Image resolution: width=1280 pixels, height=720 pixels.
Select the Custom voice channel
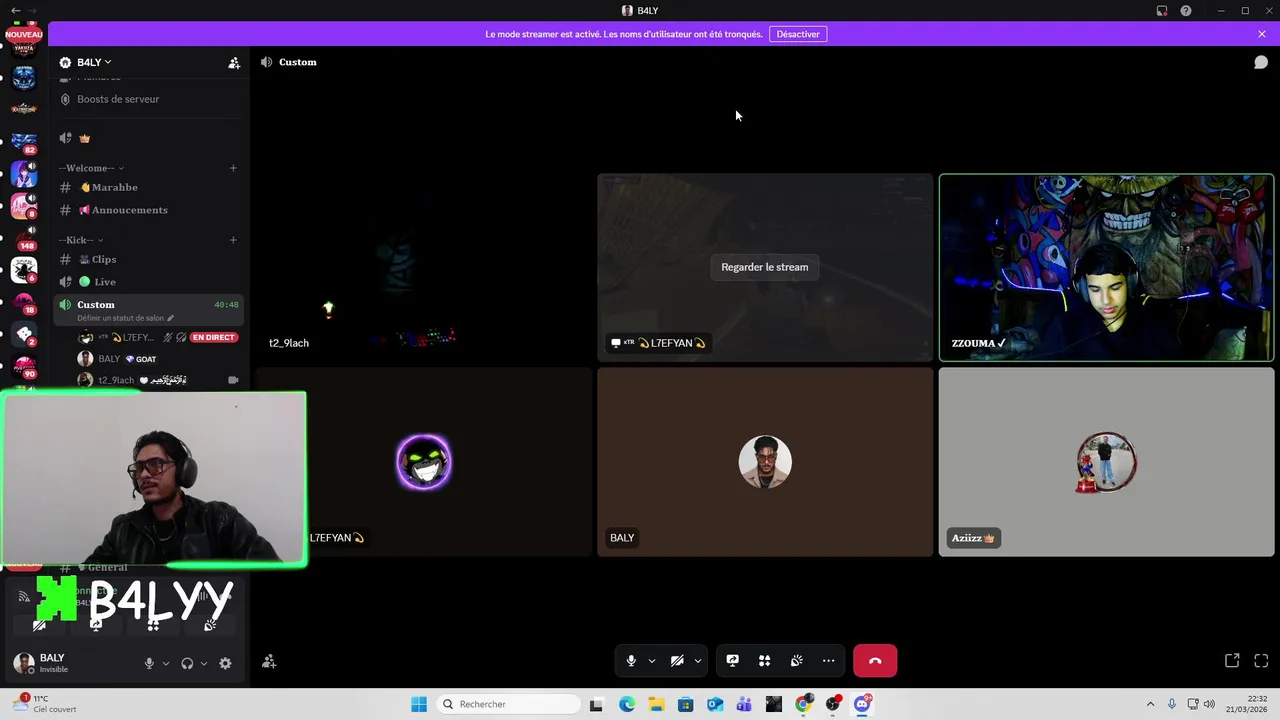(147, 310)
